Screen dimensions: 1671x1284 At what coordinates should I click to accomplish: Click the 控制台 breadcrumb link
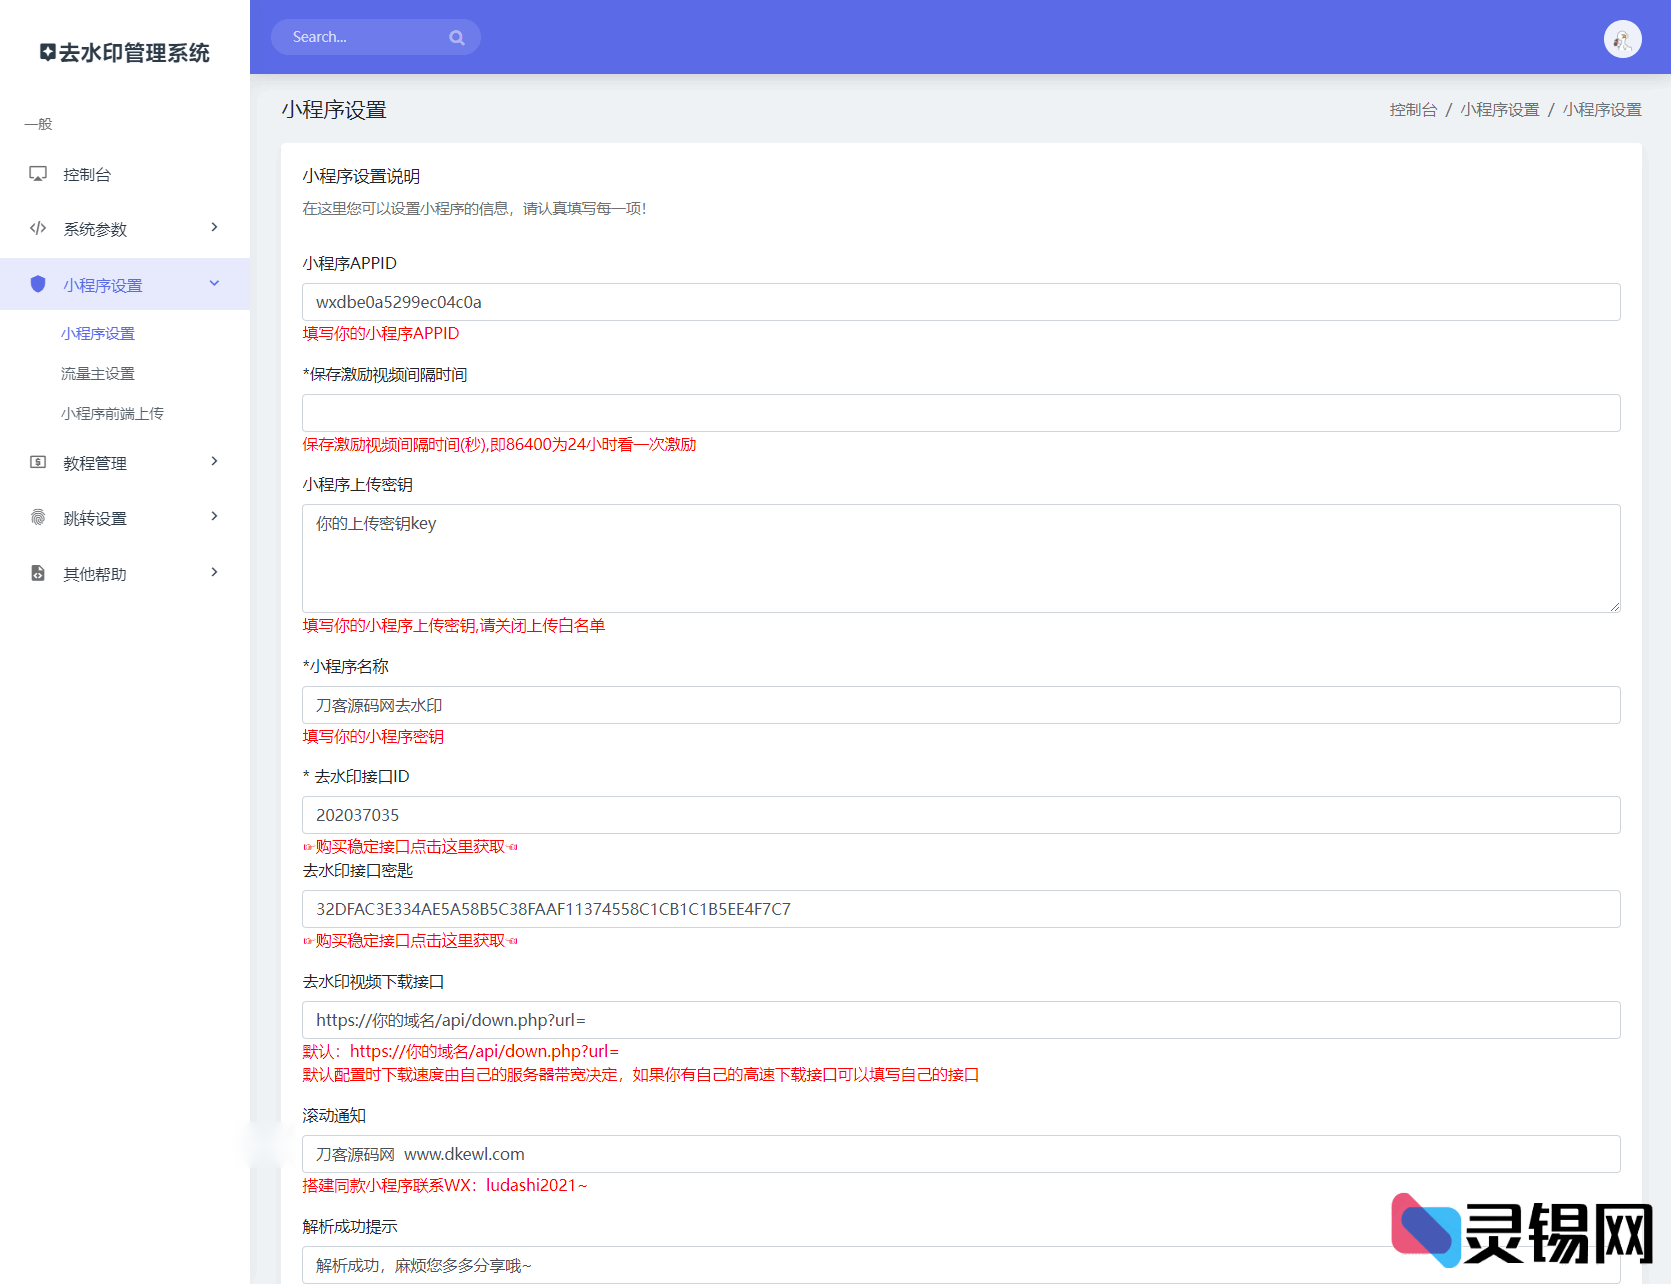[1412, 110]
